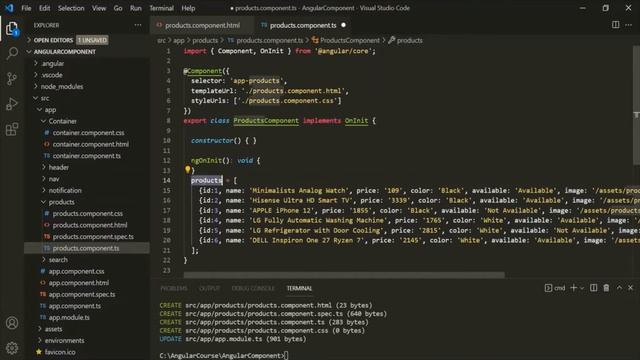Open editor more actions ellipsis
This screenshot has height=360, width=640.
629,25
